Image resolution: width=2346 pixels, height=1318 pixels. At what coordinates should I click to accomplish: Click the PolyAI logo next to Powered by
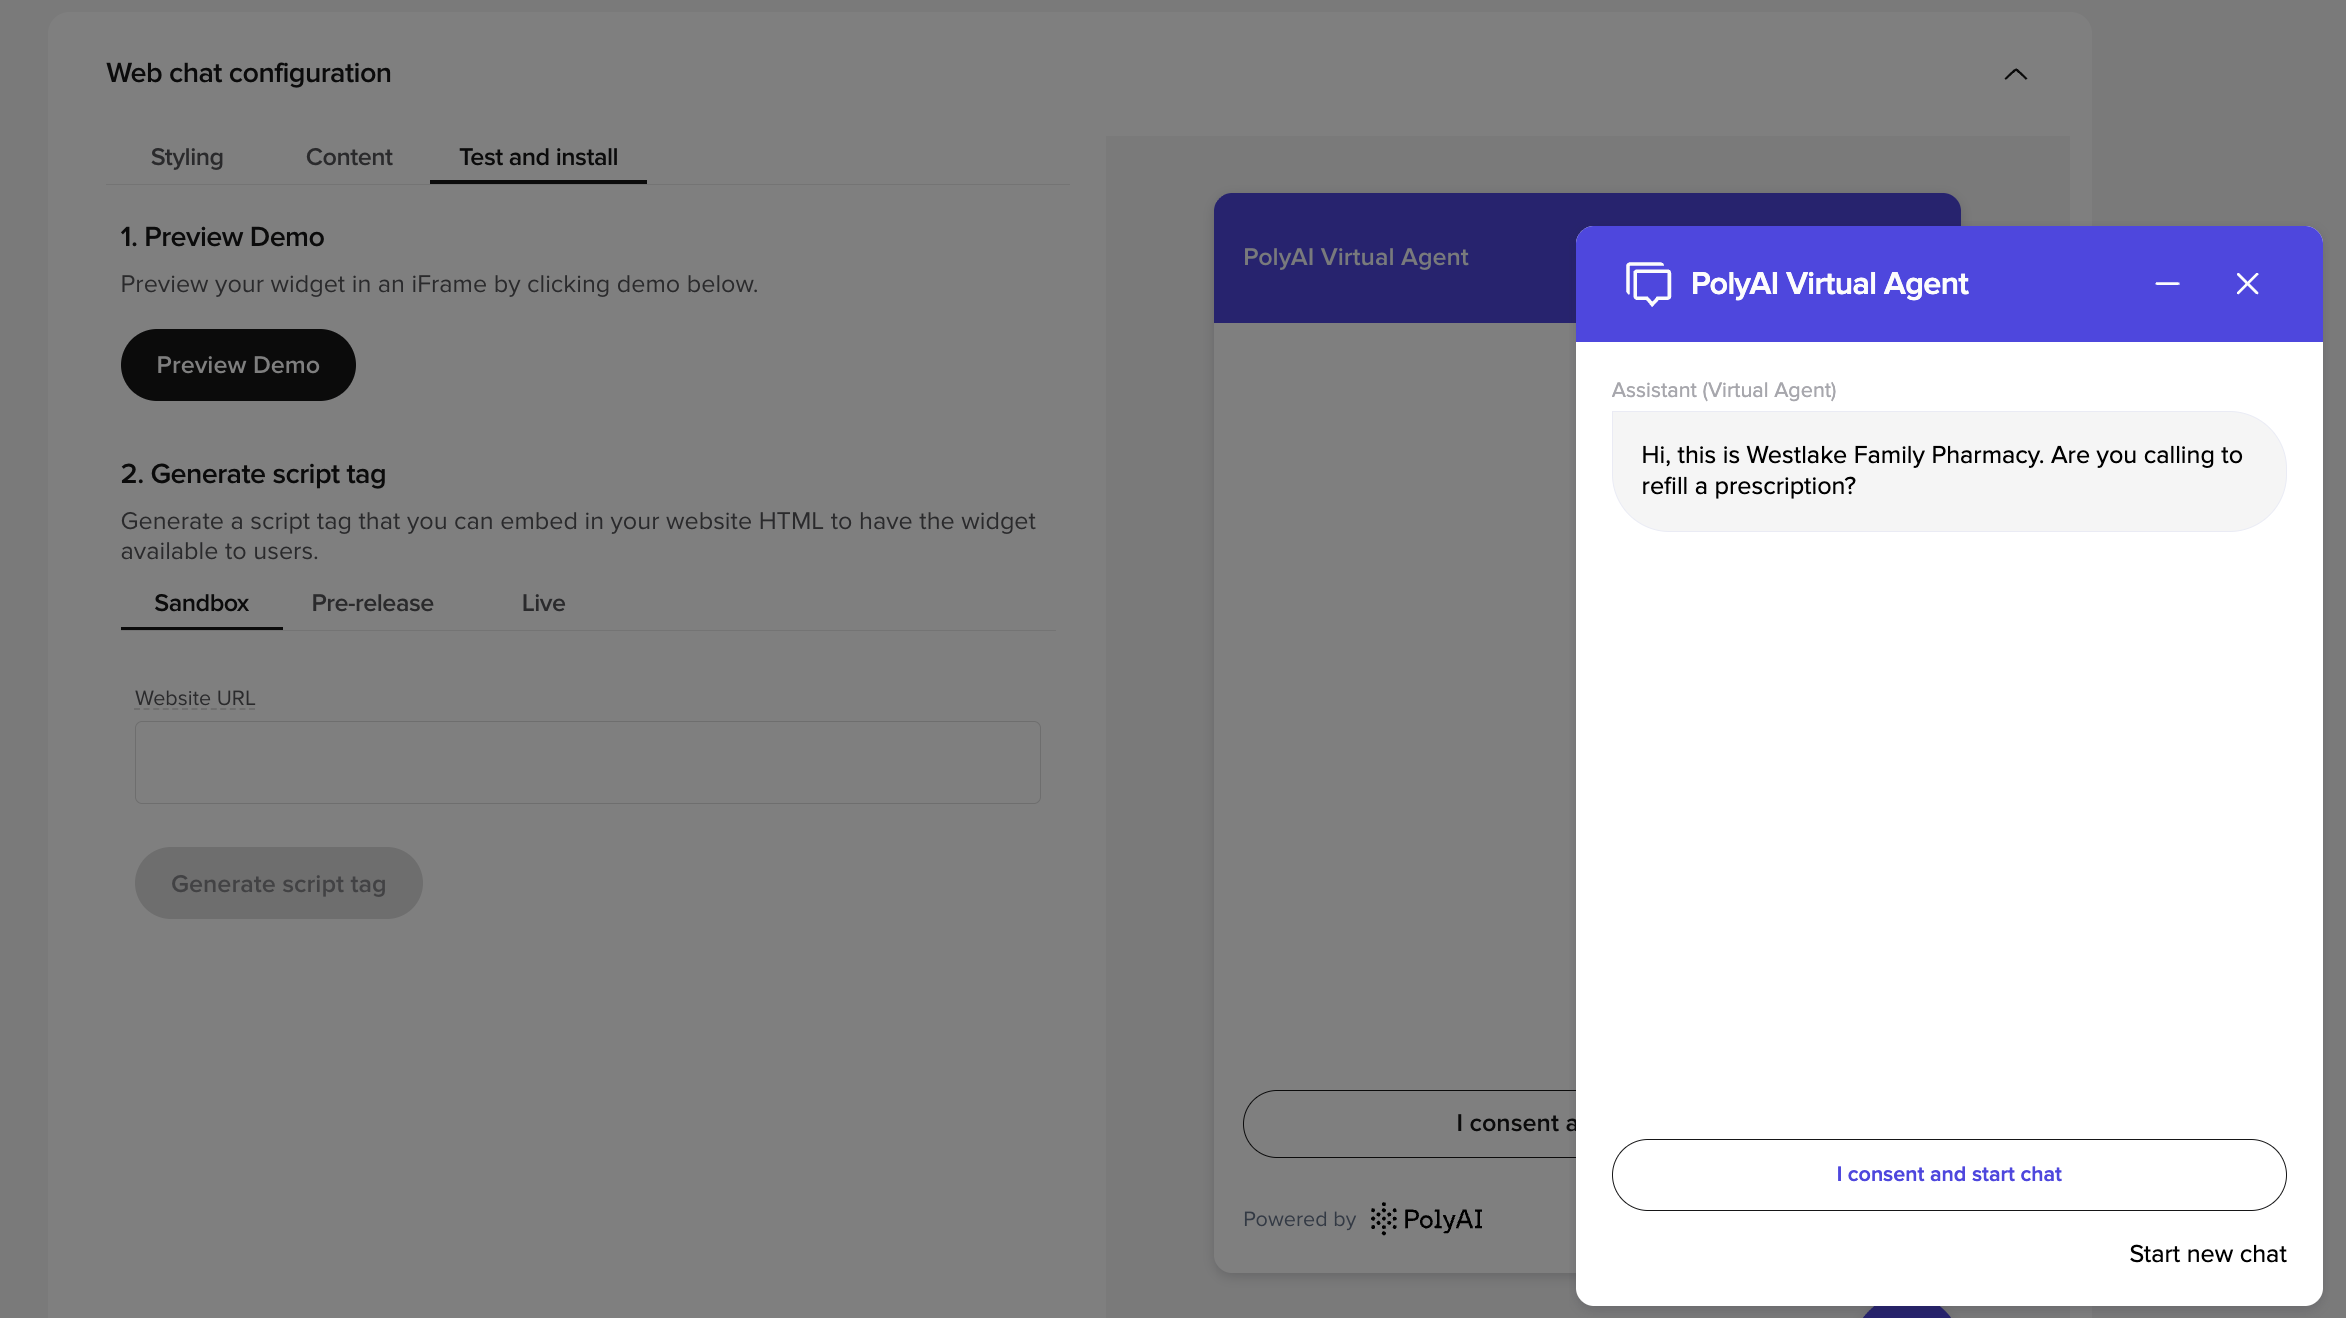click(x=1425, y=1219)
